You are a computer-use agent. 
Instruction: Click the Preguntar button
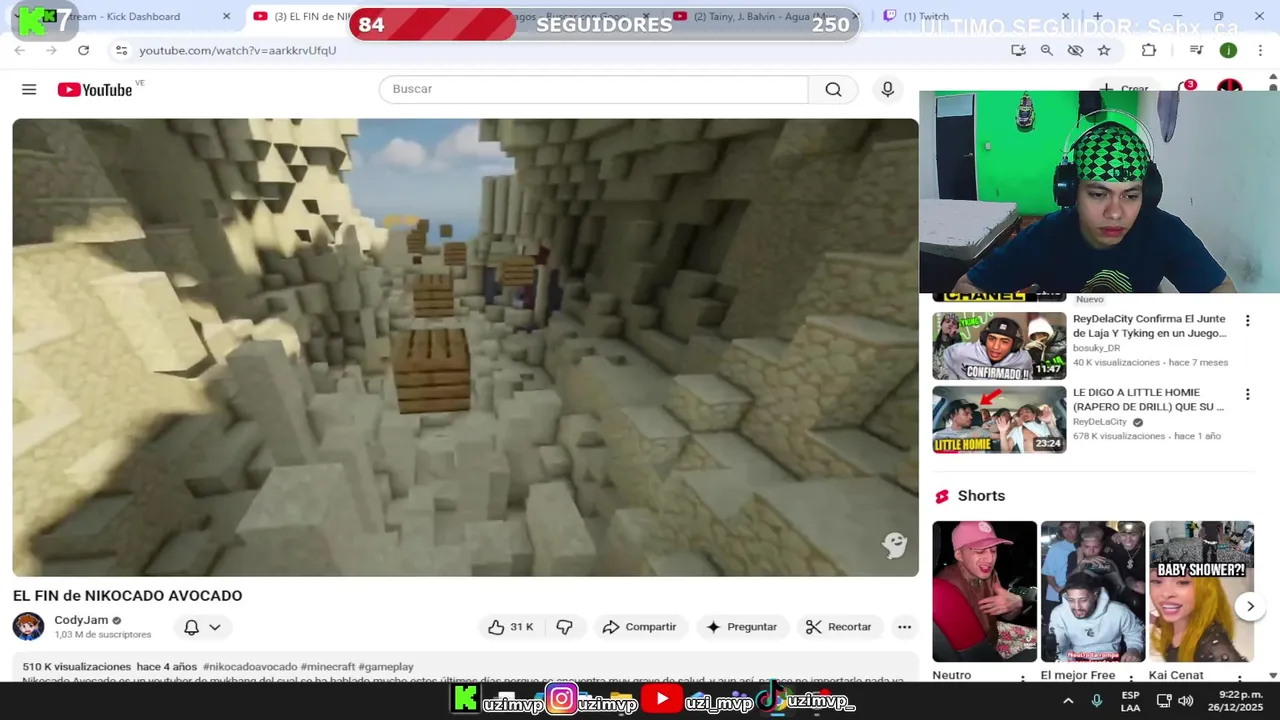click(x=741, y=627)
